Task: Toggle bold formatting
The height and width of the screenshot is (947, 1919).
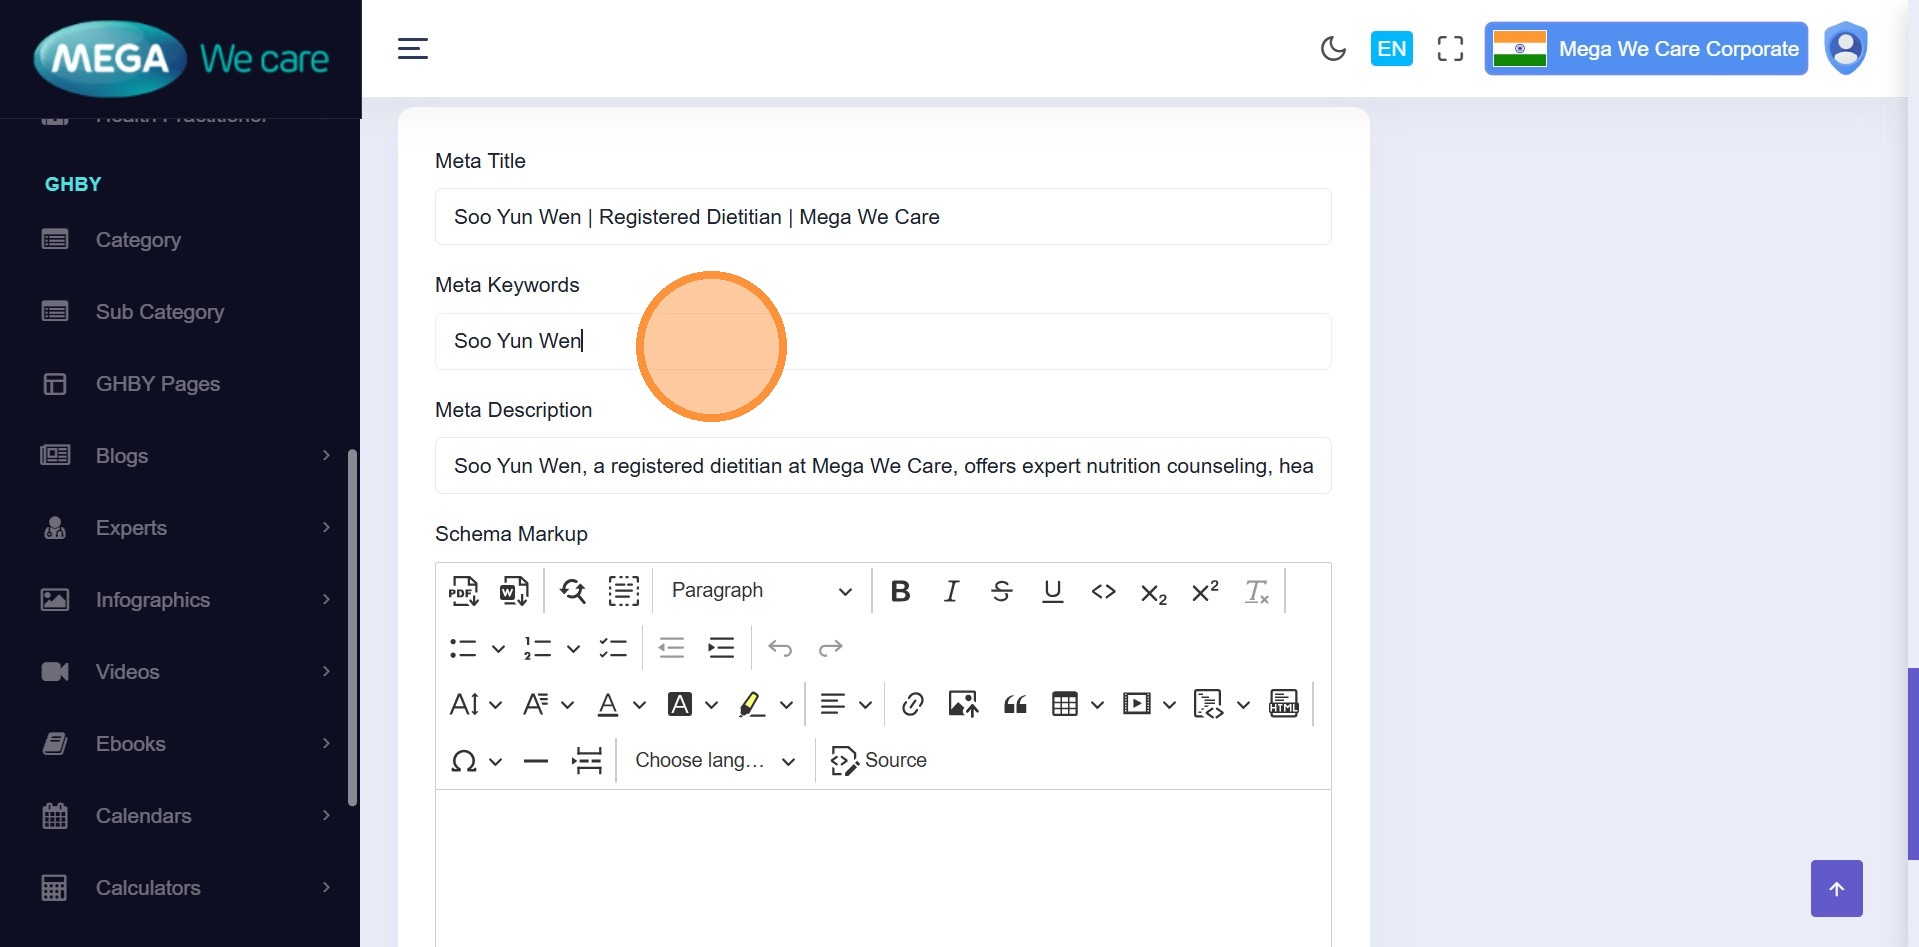Action: pyautogui.click(x=900, y=591)
